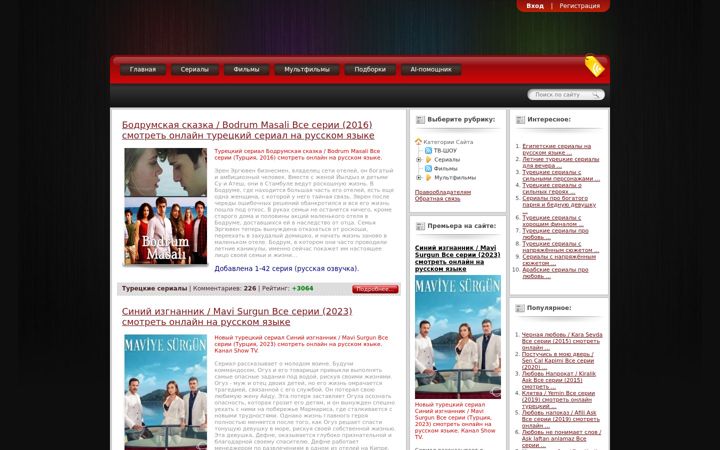
Task: Open Черная любовь / Kara Sevda popular link
Action: 562,341
